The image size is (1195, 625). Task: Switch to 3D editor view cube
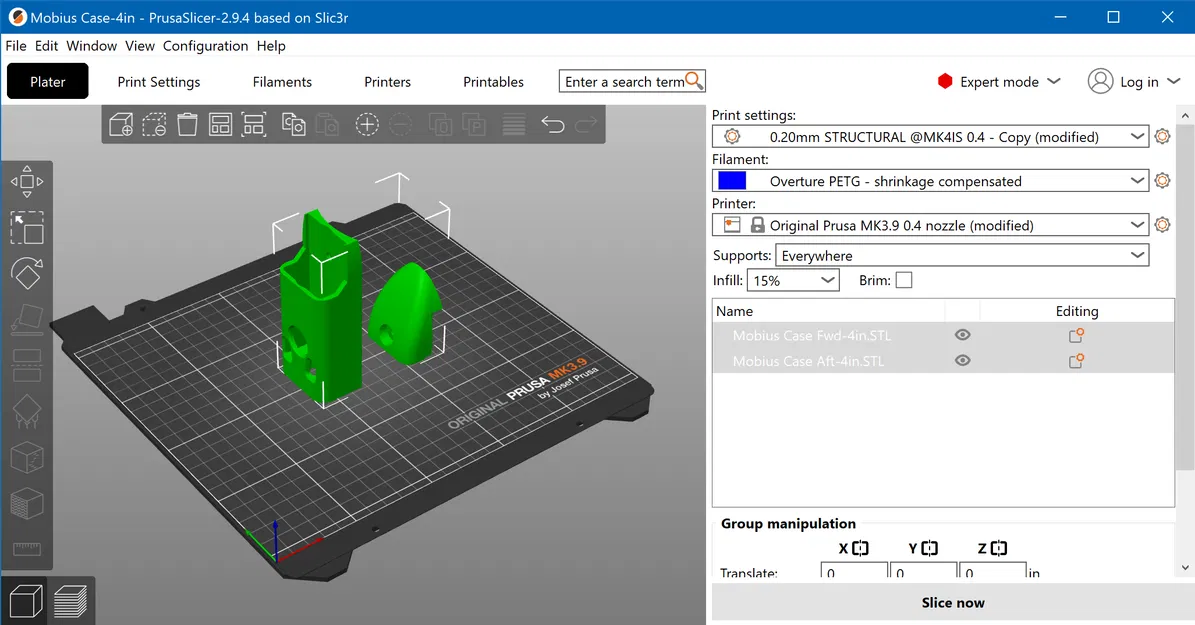point(25,601)
